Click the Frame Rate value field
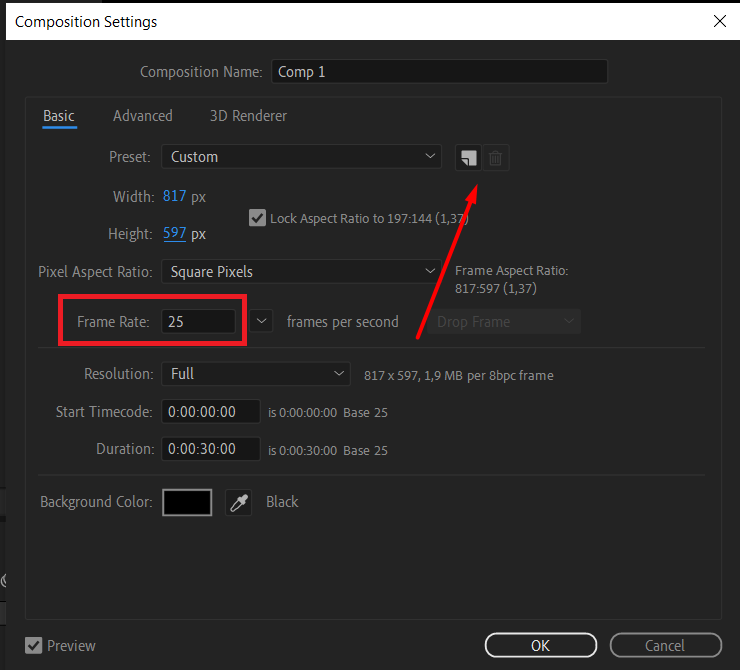Screen dimensions: 740x670 [x=198, y=321]
